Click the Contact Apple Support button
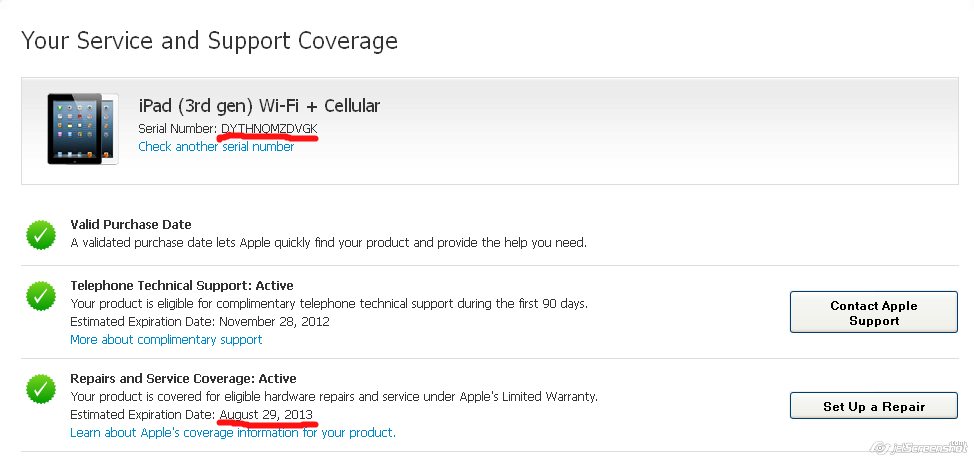This screenshot has width=974, height=460. pyautogui.click(x=873, y=312)
